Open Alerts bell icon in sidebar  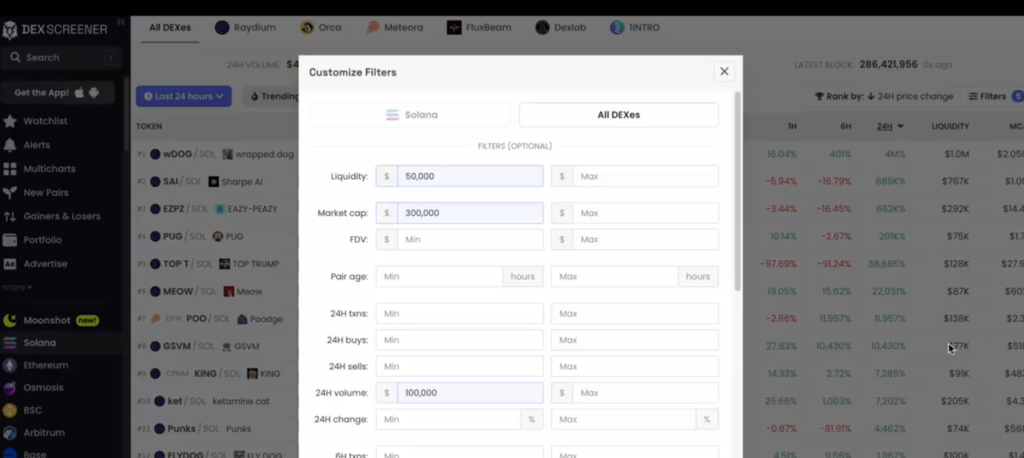[11, 145]
